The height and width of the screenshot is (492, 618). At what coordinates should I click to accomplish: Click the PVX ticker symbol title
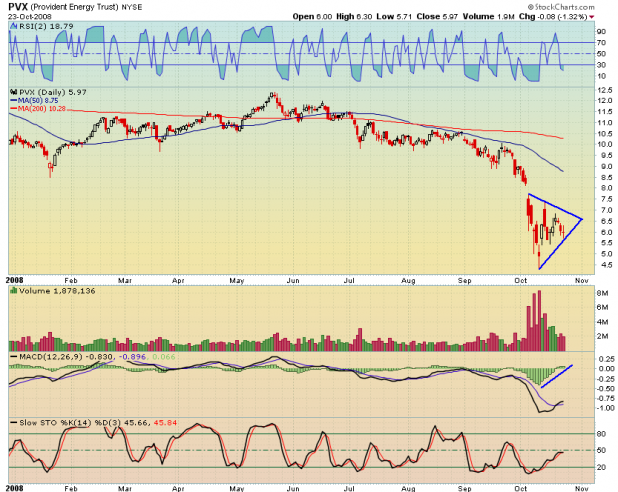tap(19, 7)
